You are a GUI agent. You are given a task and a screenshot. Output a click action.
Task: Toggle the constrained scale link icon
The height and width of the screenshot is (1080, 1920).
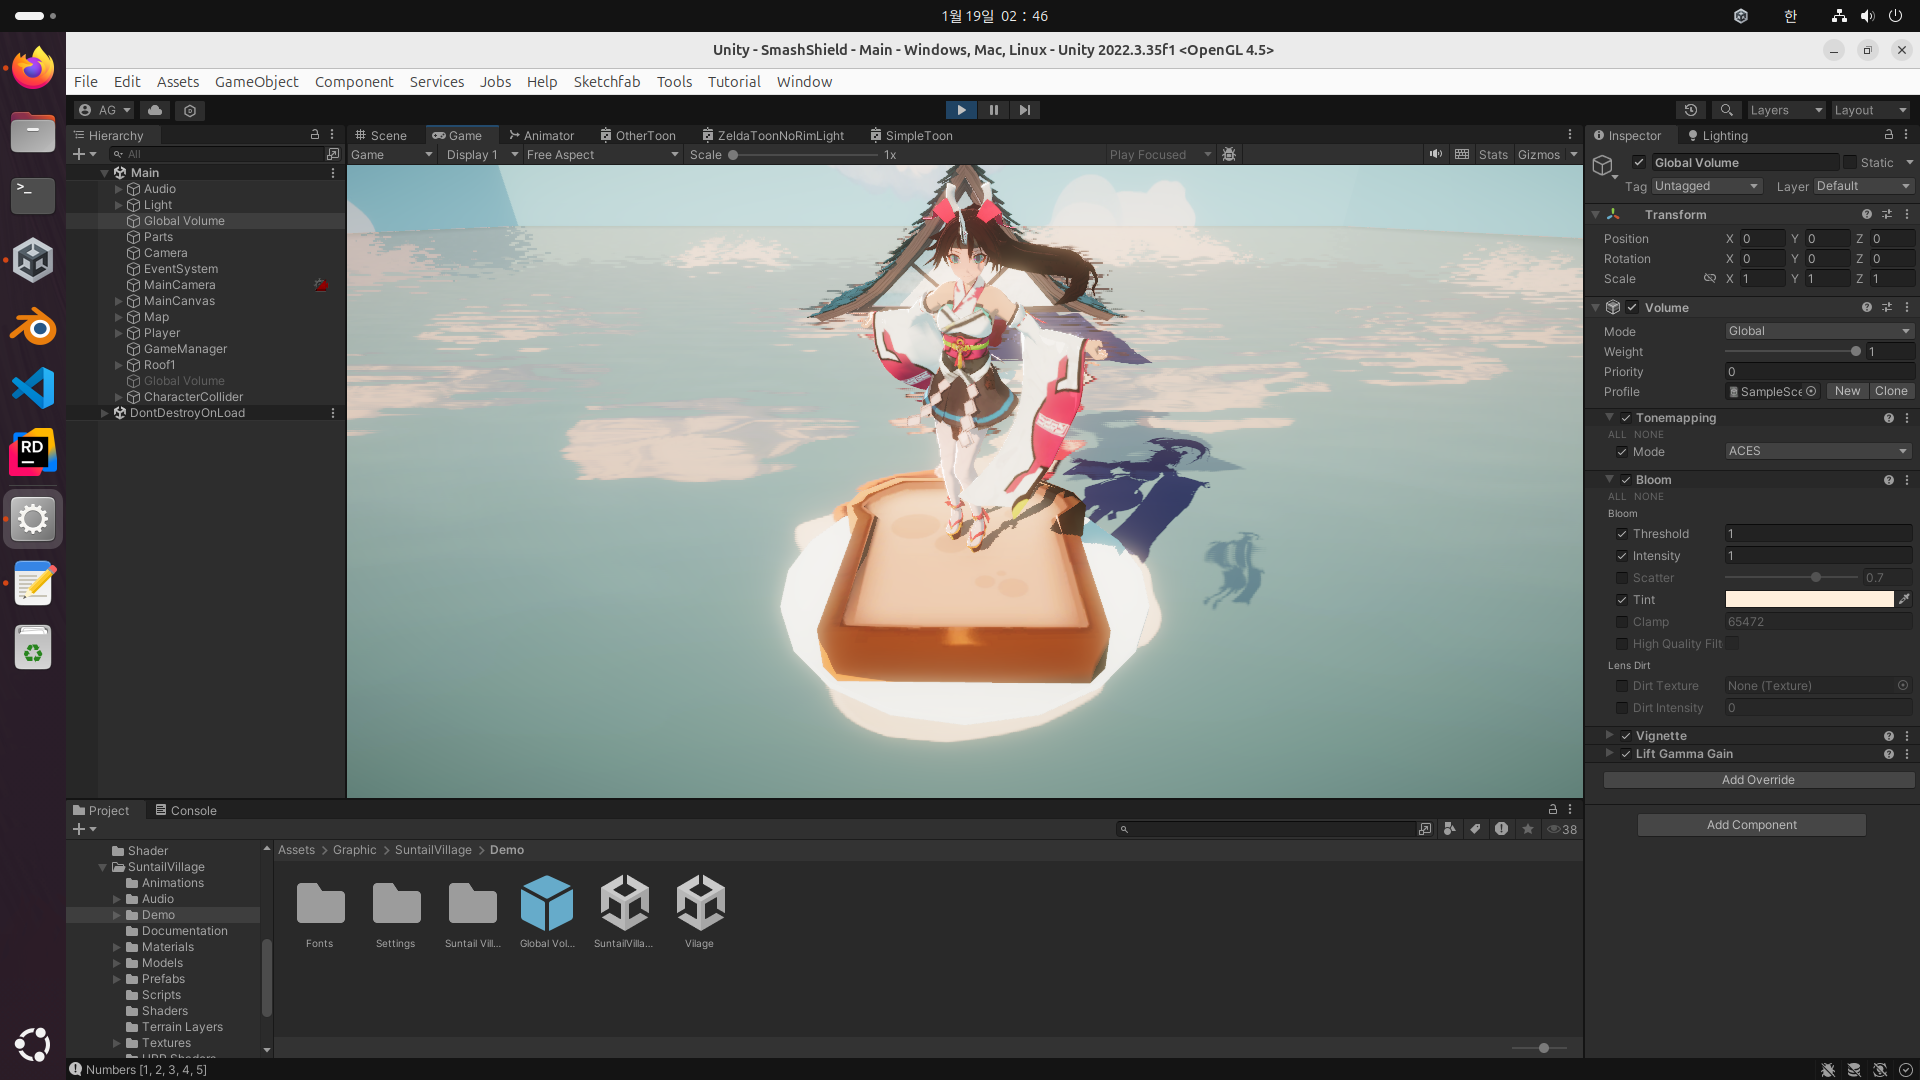click(x=1709, y=278)
